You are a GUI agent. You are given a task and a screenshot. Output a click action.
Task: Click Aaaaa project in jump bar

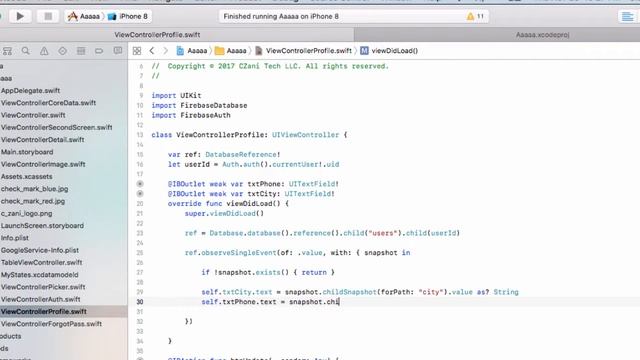click(x=192, y=51)
